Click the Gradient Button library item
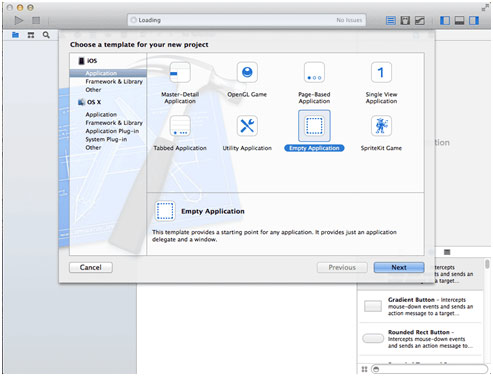The height and width of the screenshot is (376, 493). [420, 306]
